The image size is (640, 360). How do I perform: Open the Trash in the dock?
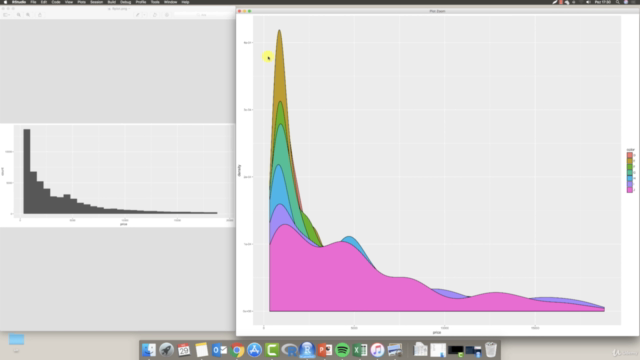click(491, 350)
